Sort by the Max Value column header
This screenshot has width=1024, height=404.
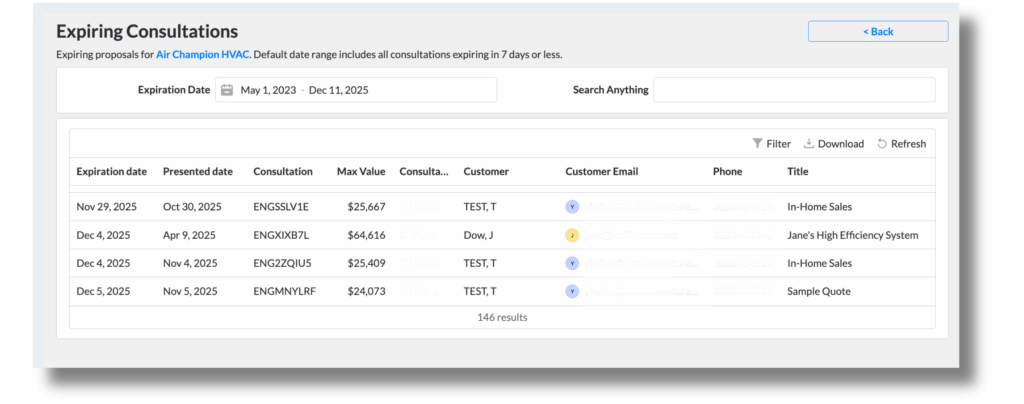[x=360, y=172]
